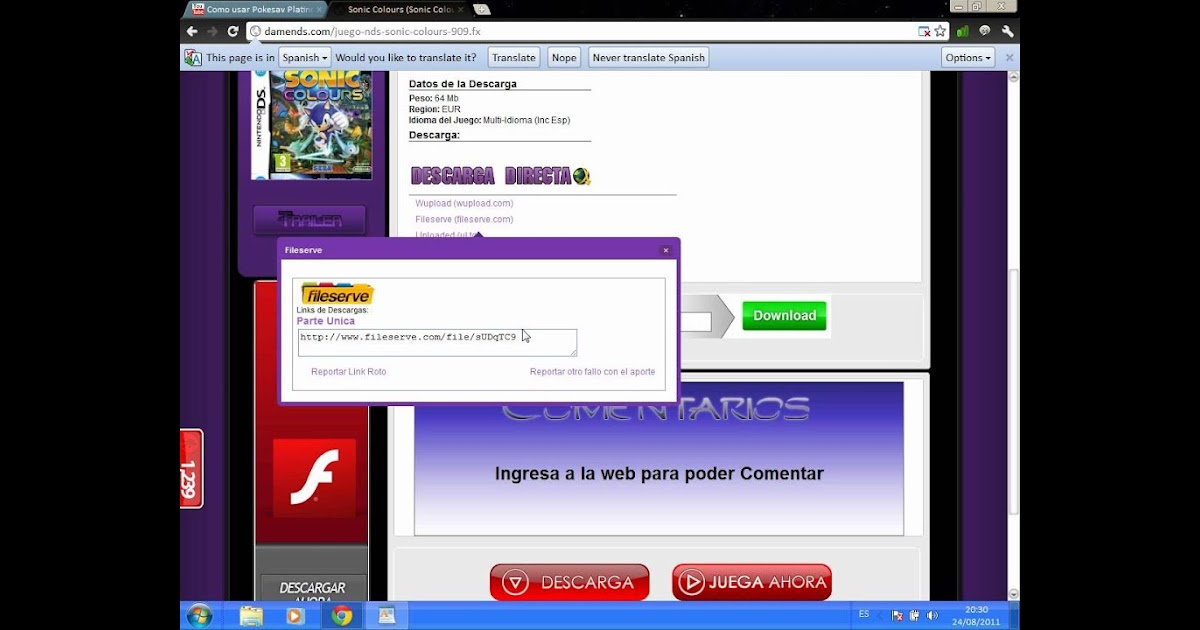
Task: Open a new tab with the plus button
Action: pyautogui.click(x=482, y=9)
